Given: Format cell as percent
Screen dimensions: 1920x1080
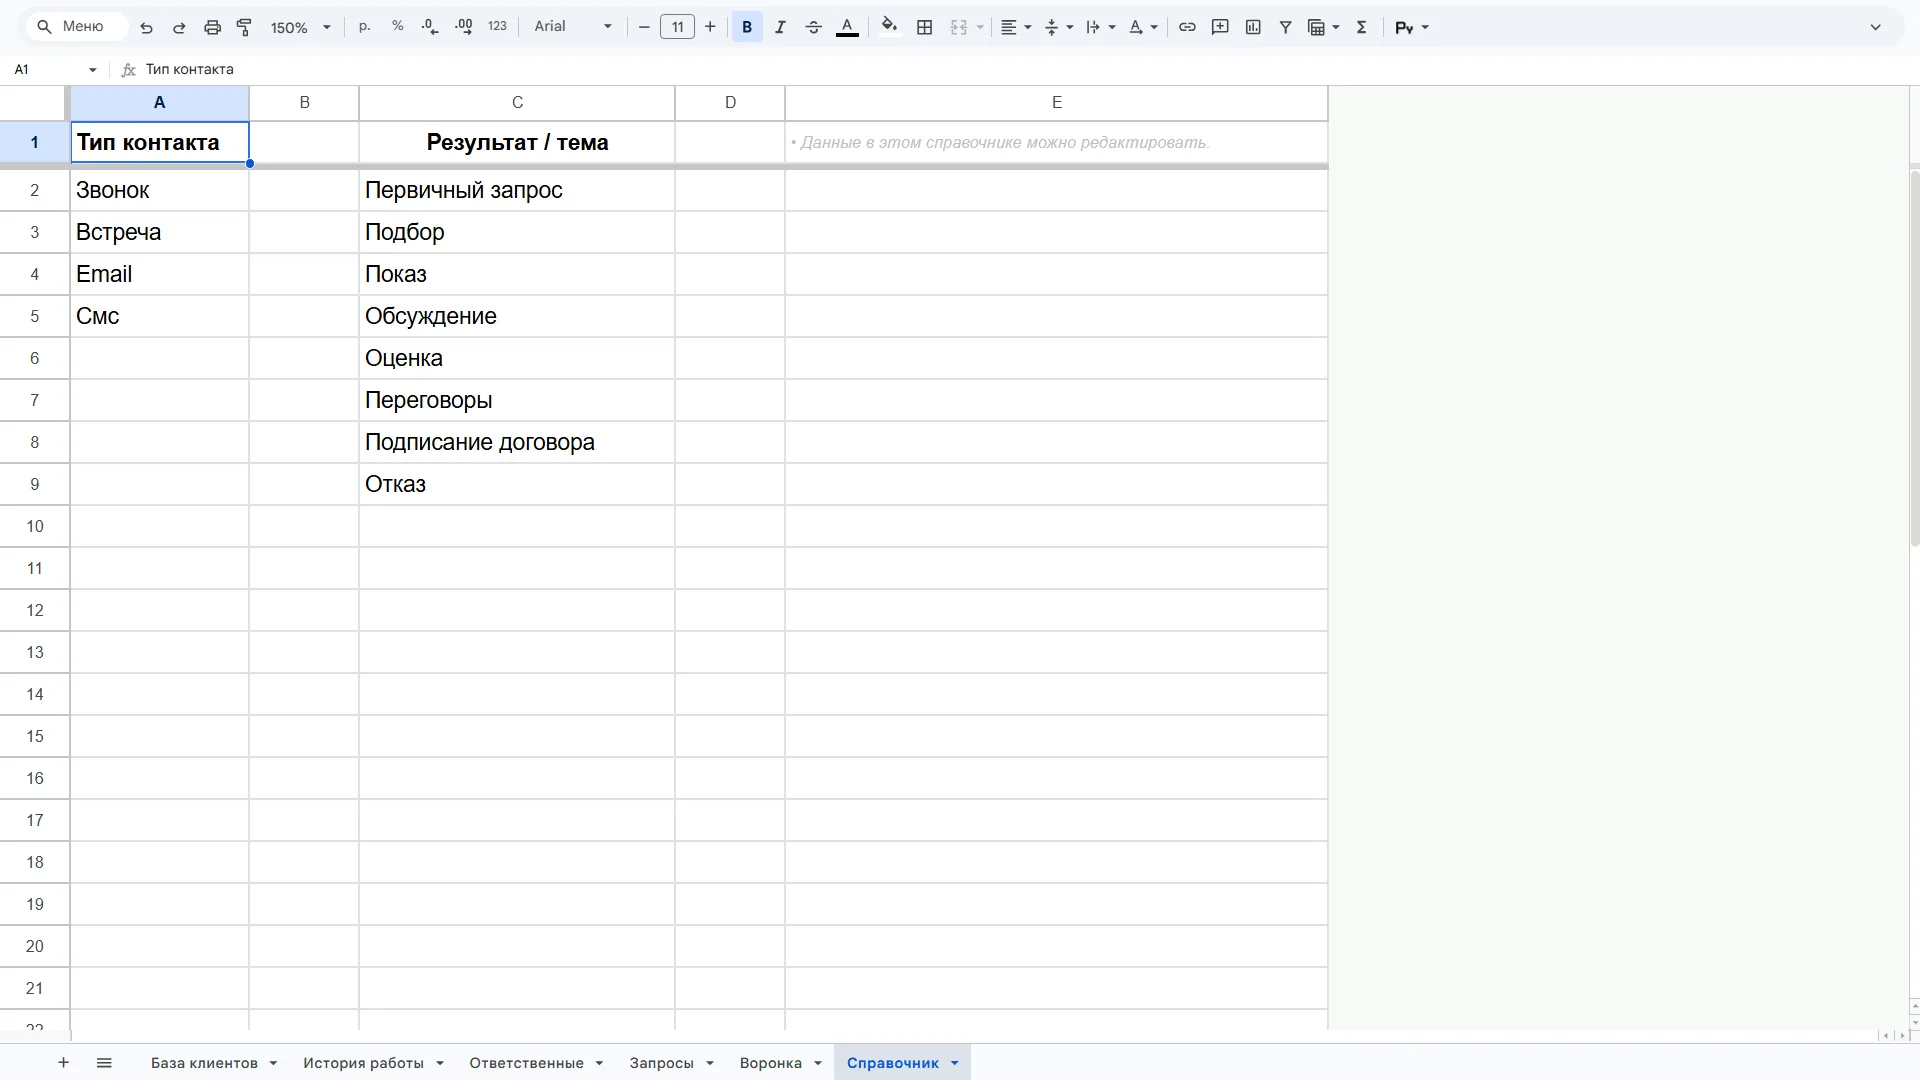Looking at the screenshot, I should point(398,27).
